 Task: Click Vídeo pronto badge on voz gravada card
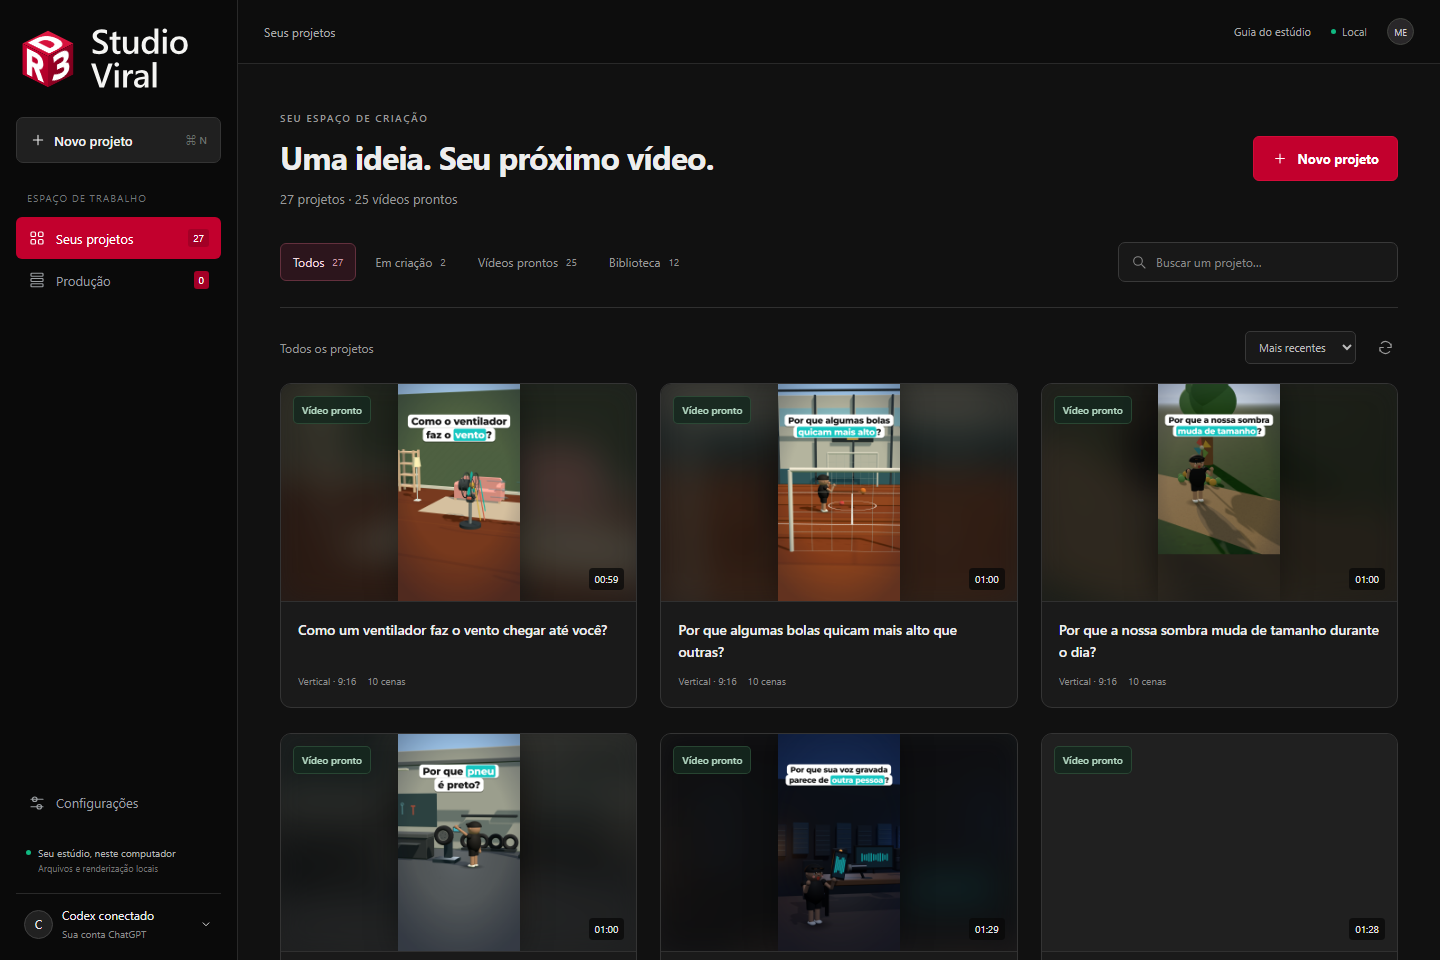(712, 760)
